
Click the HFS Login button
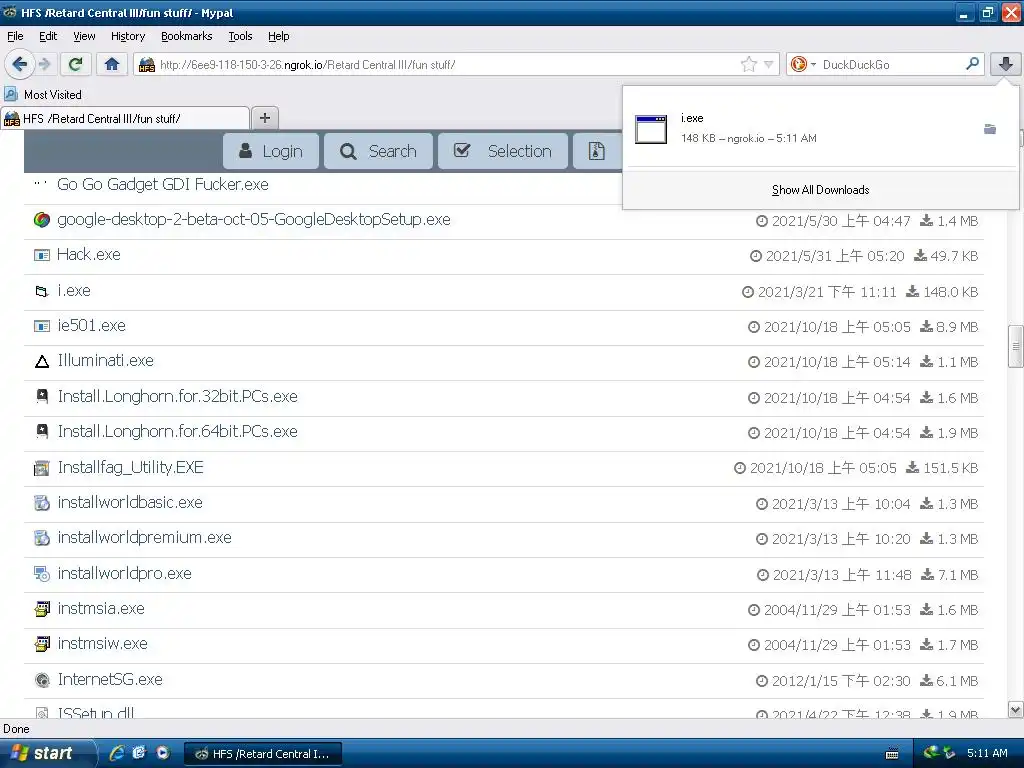pos(271,151)
